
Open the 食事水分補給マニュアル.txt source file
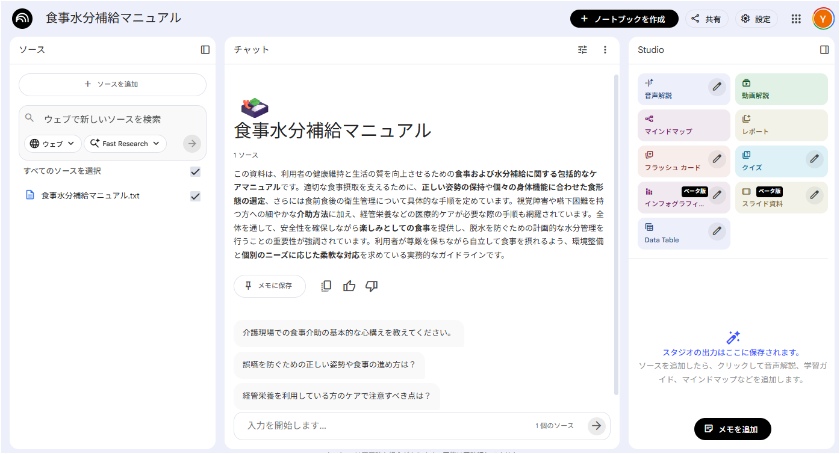coord(91,196)
